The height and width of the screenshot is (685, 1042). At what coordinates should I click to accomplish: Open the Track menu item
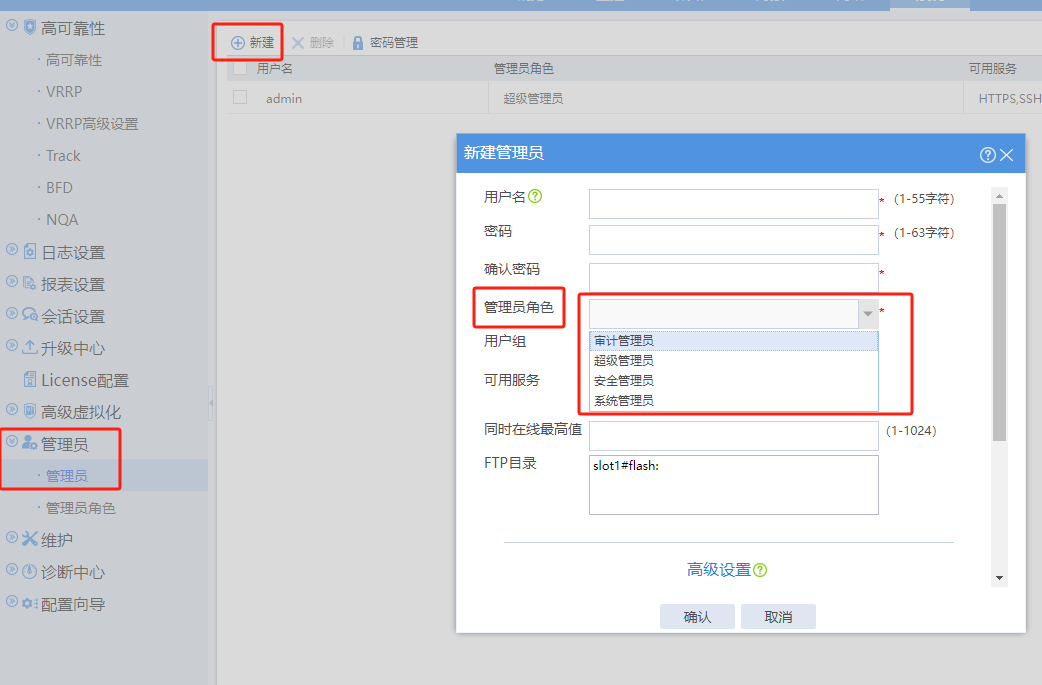tap(63, 155)
